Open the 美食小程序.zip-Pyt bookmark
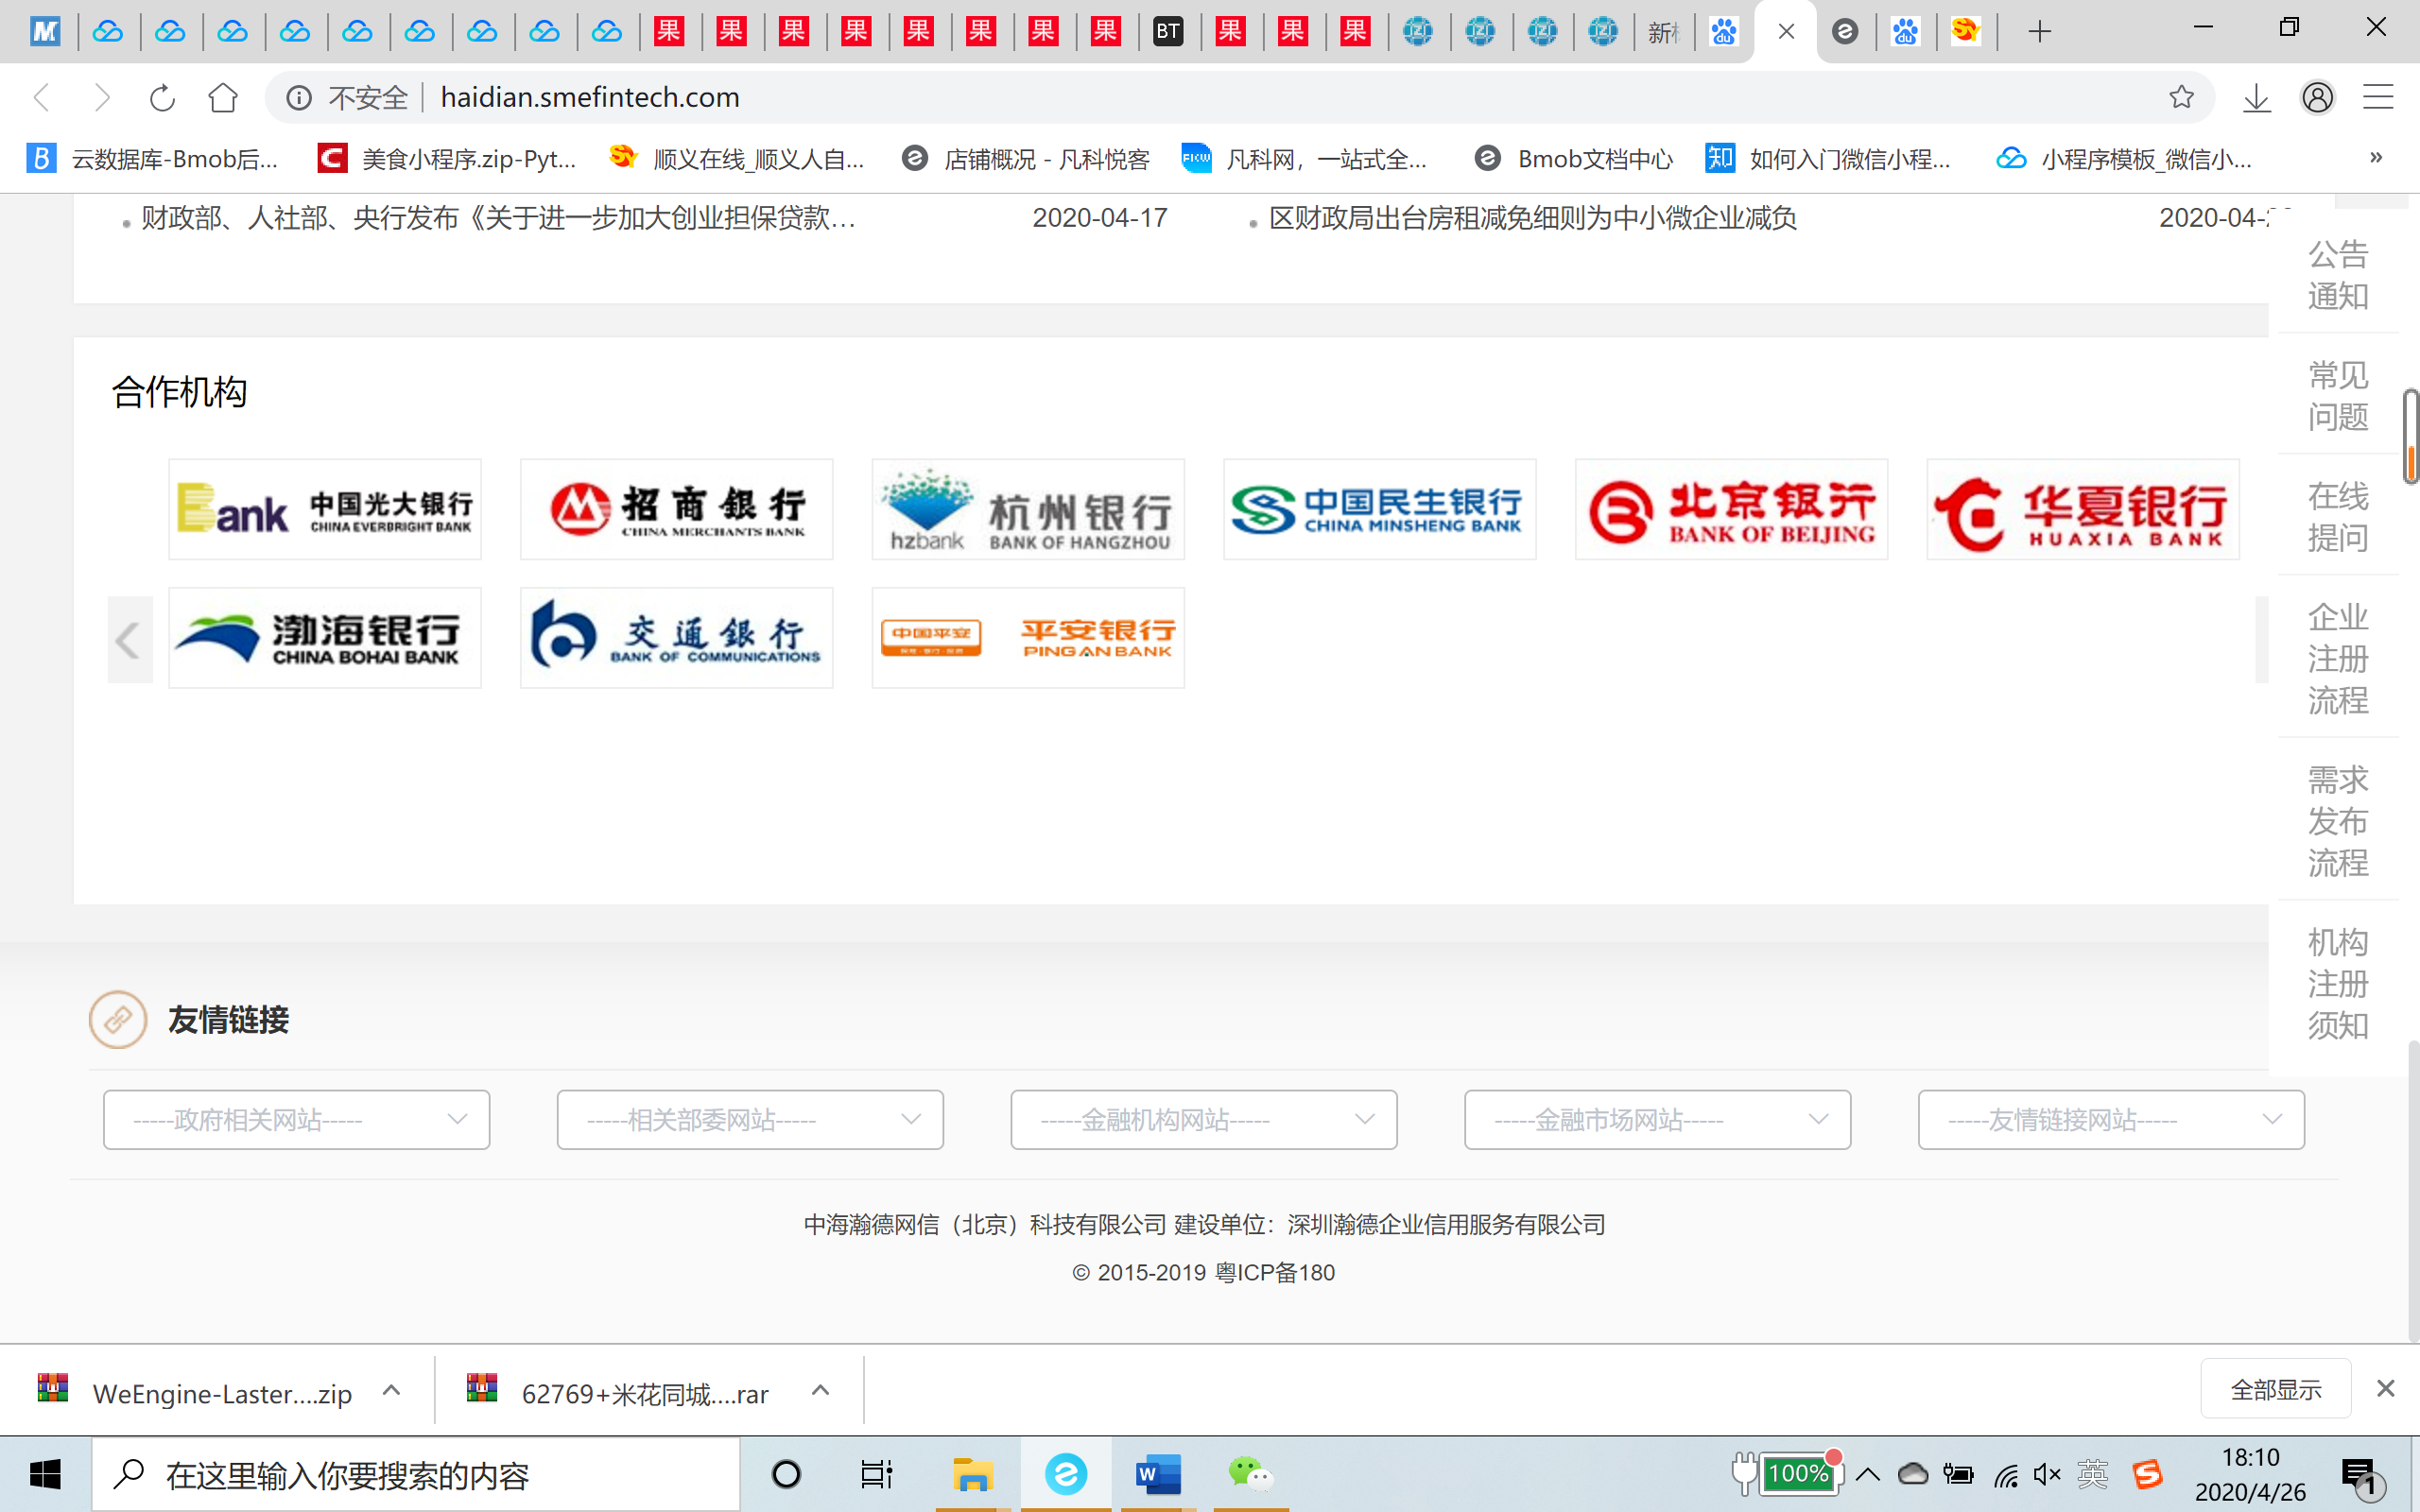The width and height of the screenshot is (2420, 1512). pyautogui.click(x=447, y=158)
